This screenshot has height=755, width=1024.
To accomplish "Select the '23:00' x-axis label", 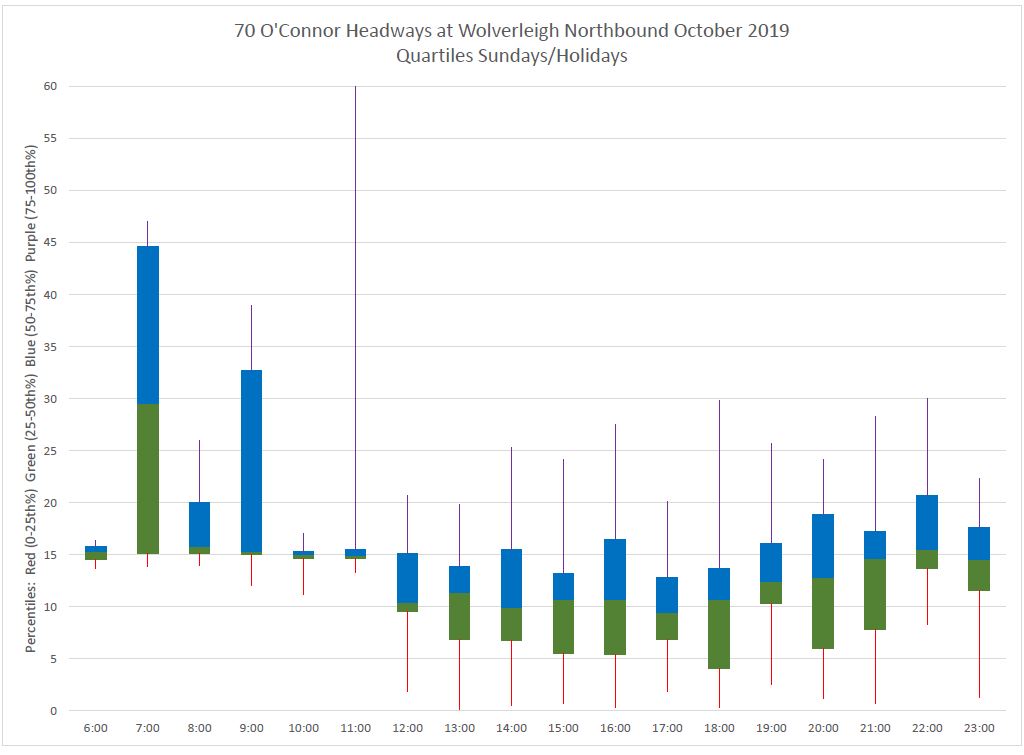I will 979,728.
